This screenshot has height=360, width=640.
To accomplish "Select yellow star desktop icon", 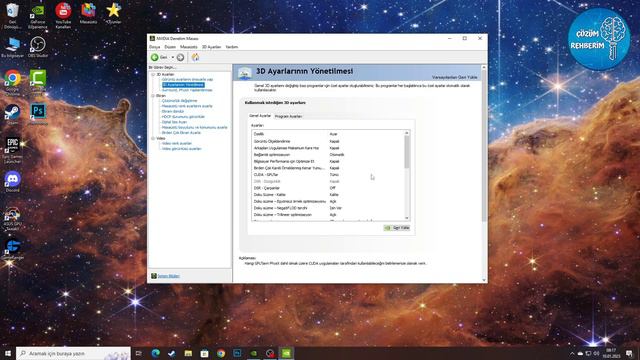I will tap(113, 13).
